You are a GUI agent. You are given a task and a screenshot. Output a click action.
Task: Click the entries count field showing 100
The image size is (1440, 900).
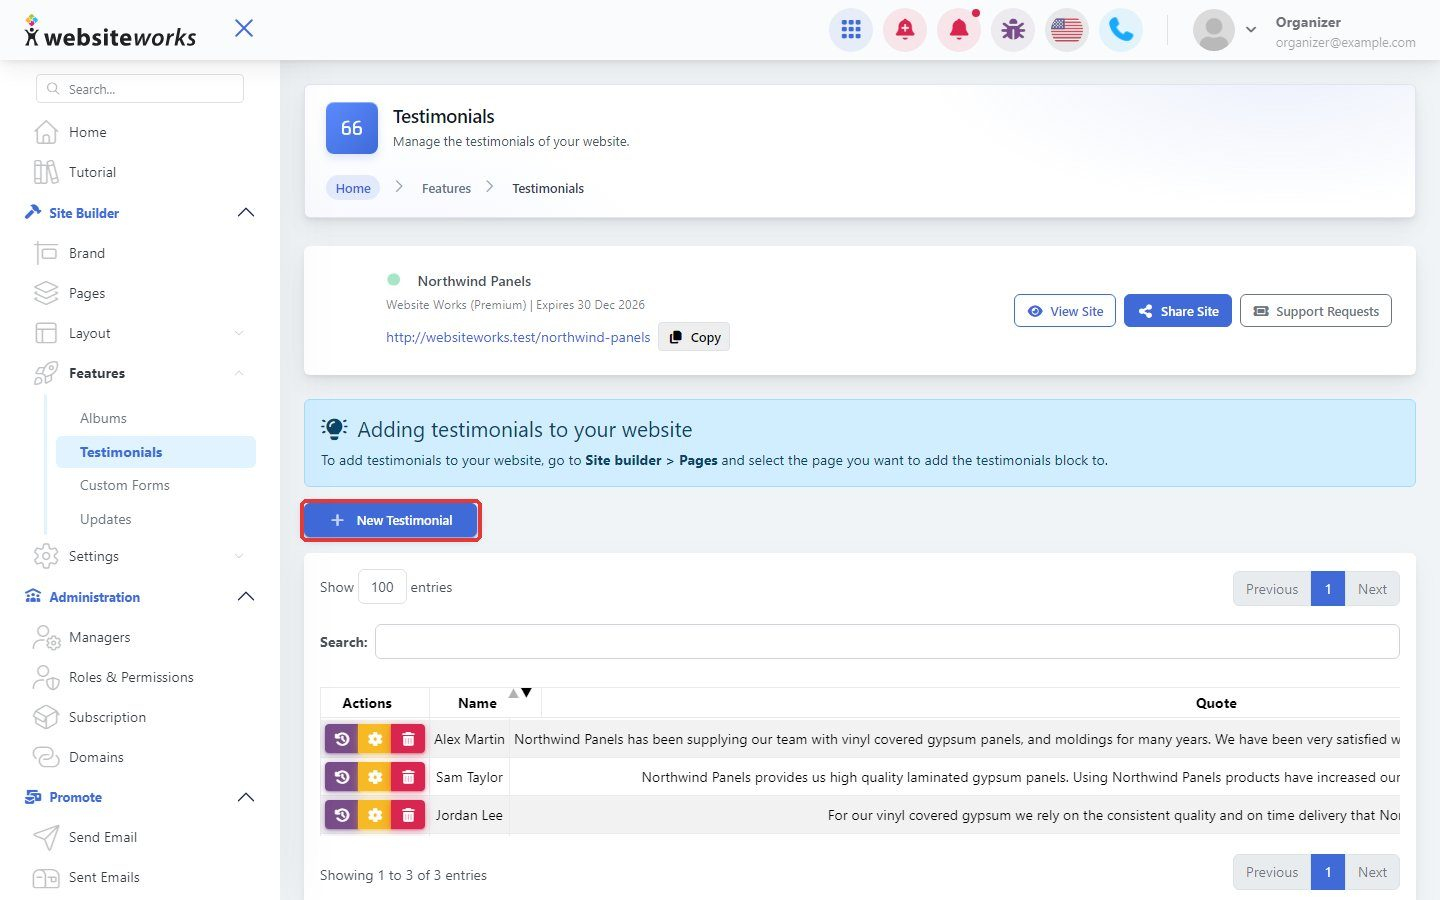382,587
